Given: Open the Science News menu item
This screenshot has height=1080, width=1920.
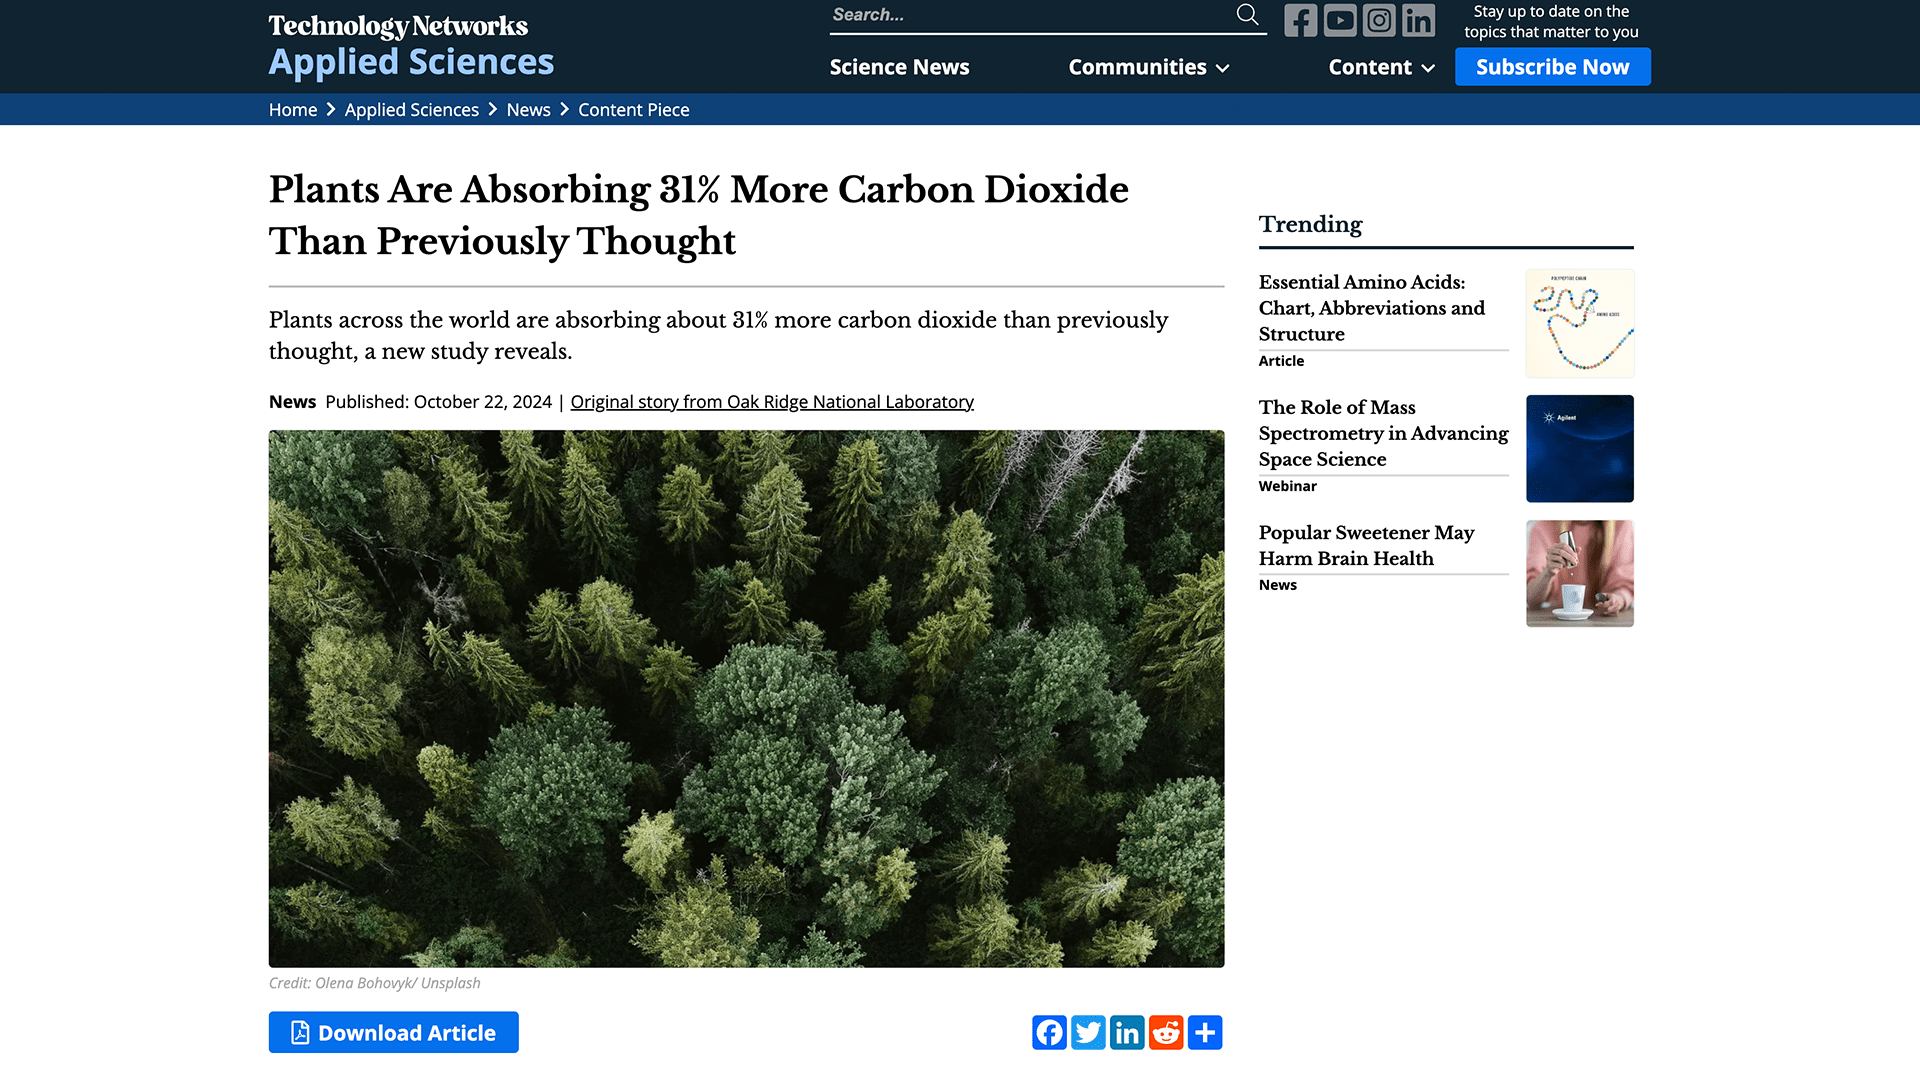Looking at the screenshot, I should (x=899, y=67).
